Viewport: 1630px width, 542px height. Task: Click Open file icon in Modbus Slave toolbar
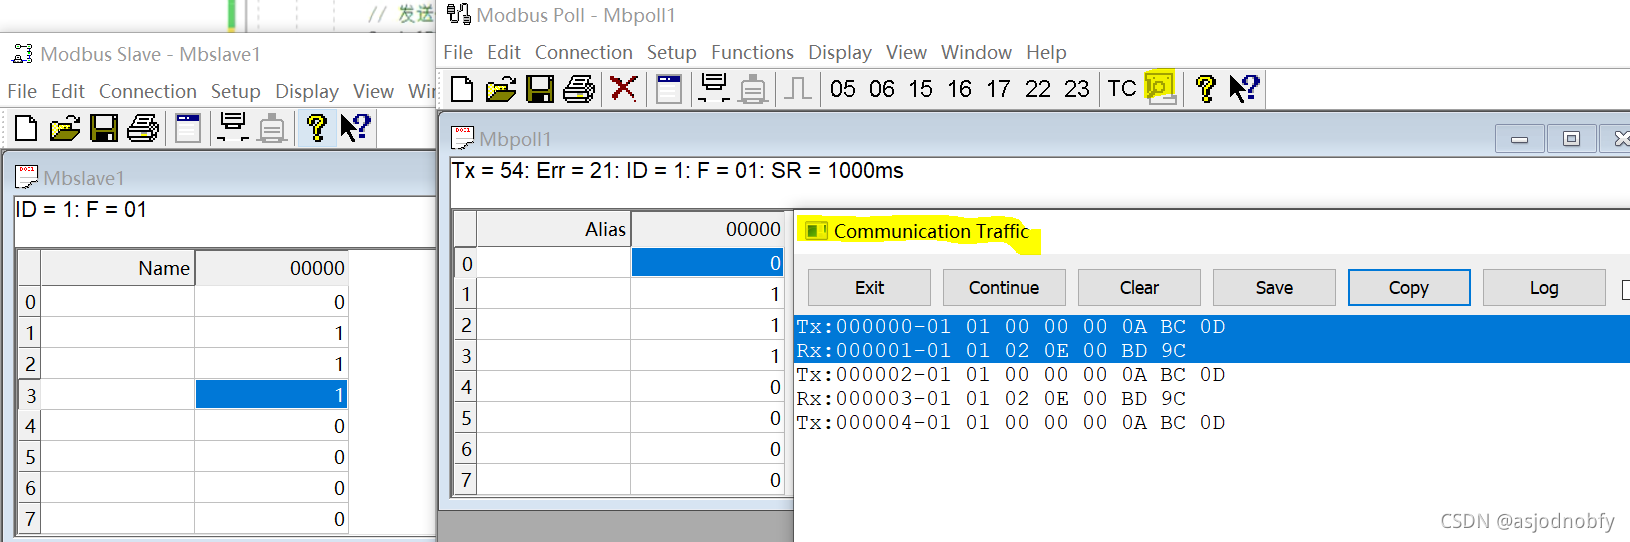[65, 128]
